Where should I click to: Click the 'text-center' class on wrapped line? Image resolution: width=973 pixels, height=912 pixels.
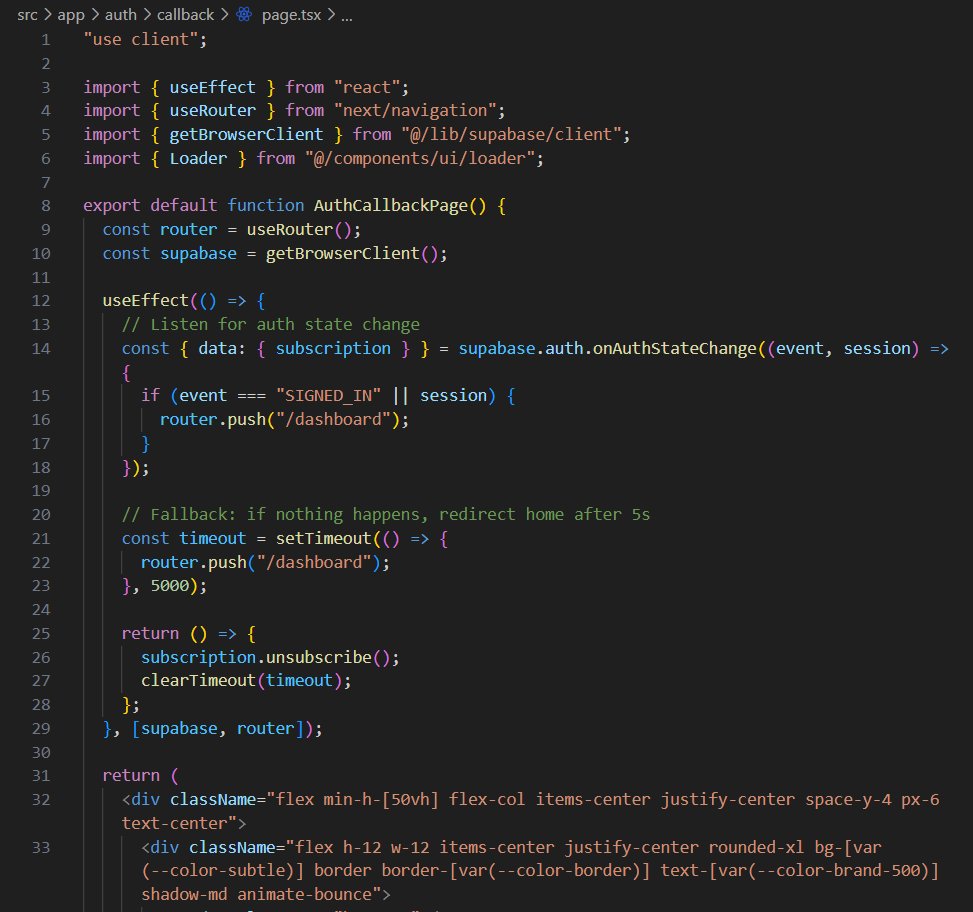[x=174, y=823]
